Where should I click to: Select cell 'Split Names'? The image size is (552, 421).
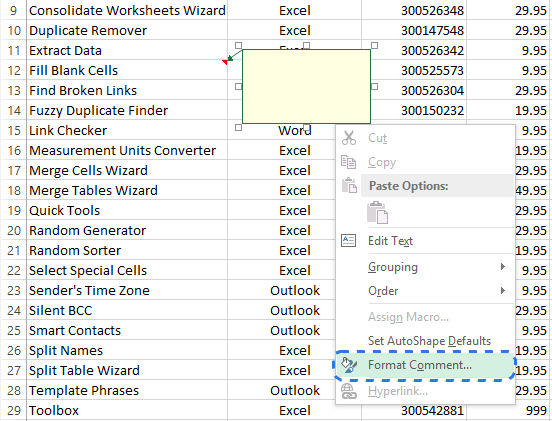tap(127, 351)
